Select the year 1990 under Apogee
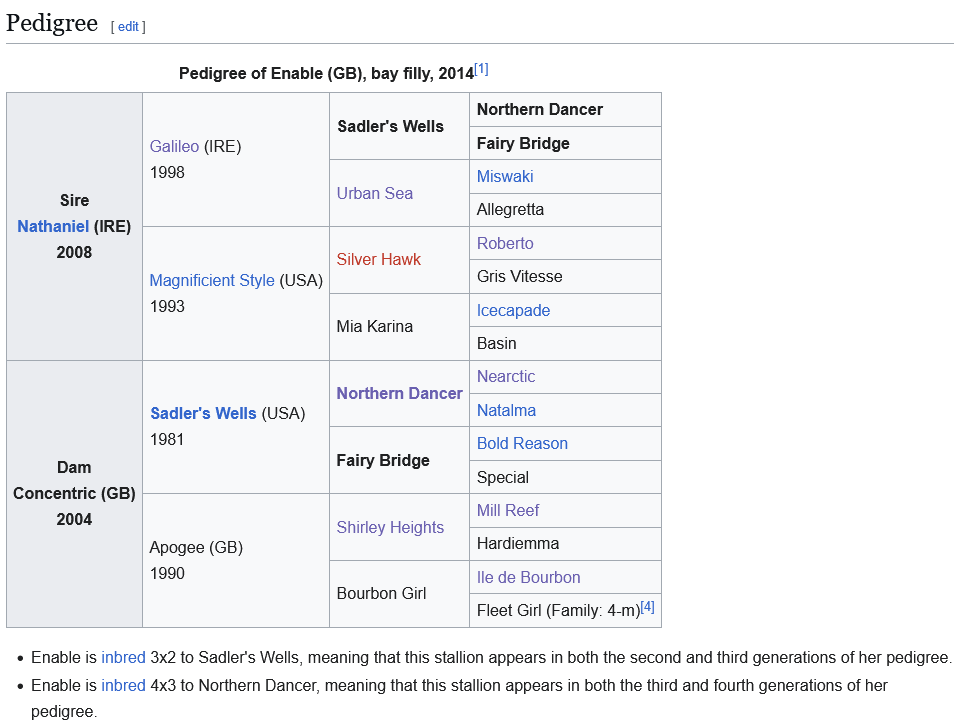 (x=167, y=573)
